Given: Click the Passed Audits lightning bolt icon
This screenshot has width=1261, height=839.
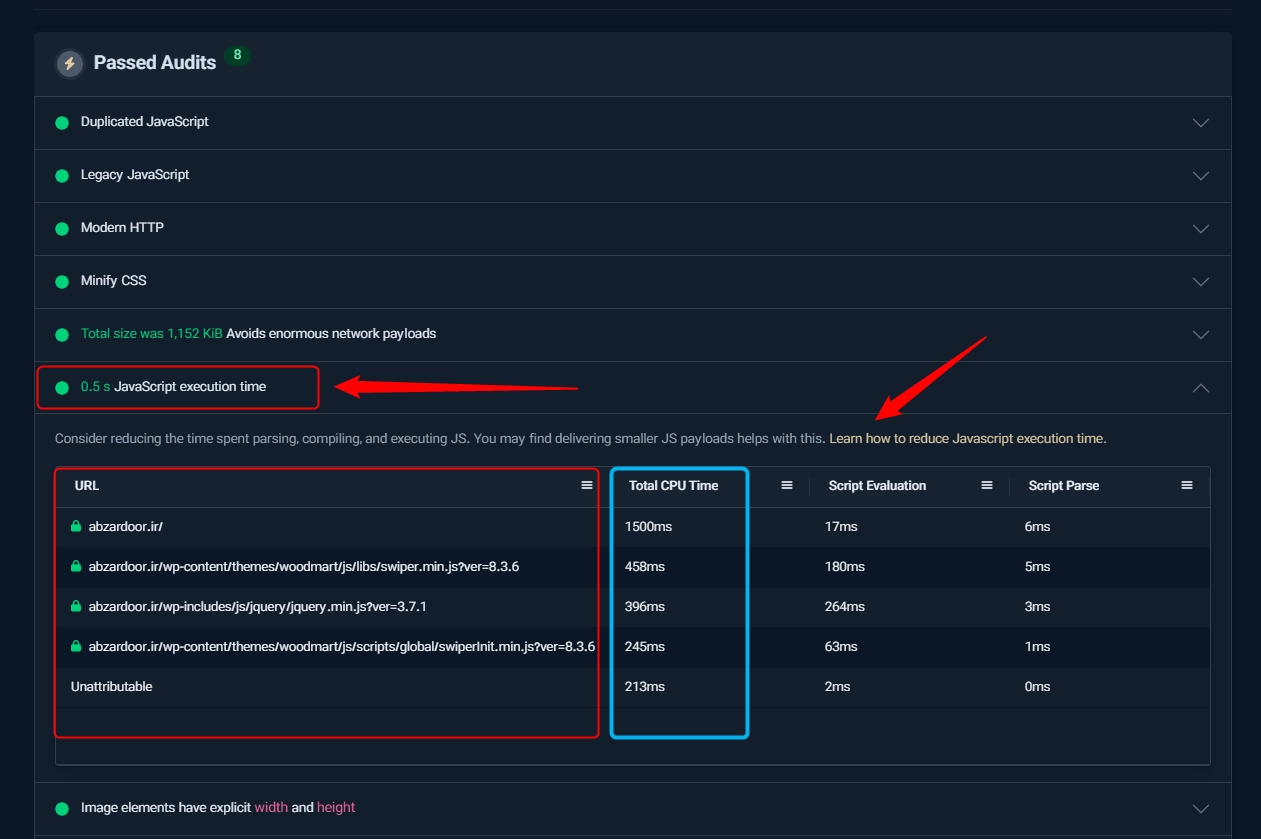Looking at the screenshot, I should pyautogui.click(x=69, y=63).
